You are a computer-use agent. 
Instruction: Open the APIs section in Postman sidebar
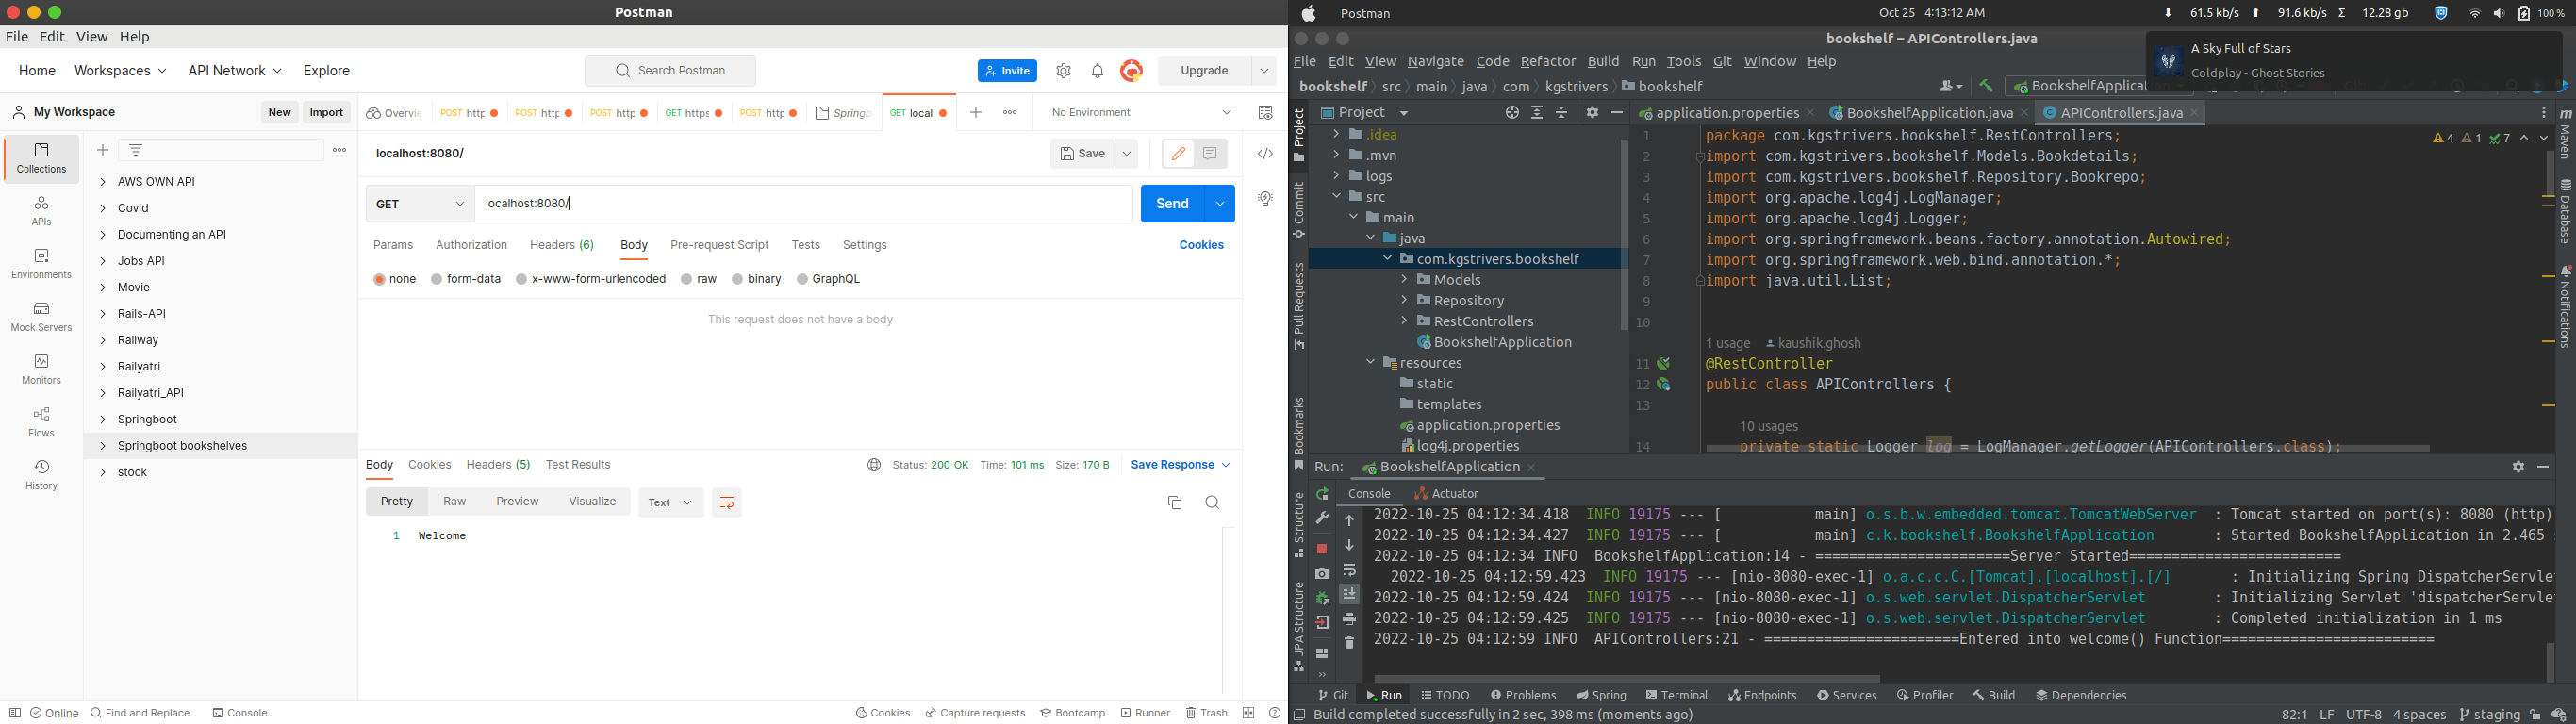pyautogui.click(x=41, y=210)
